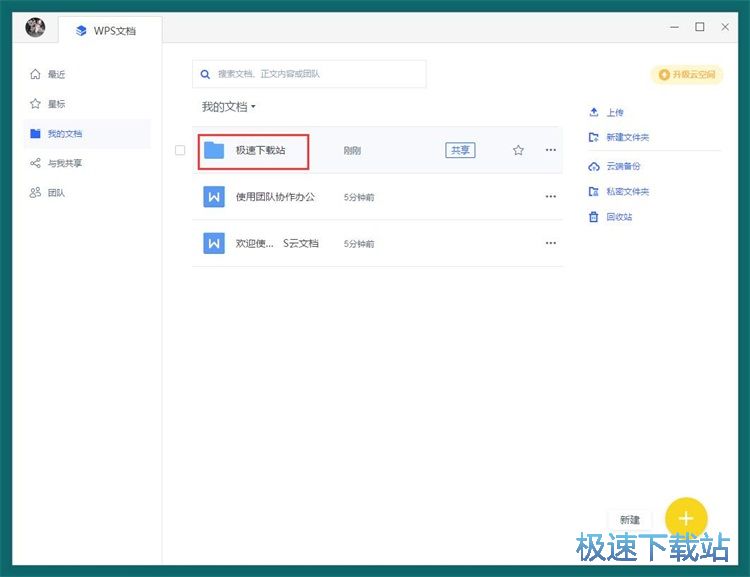This screenshot has height=577, width=750.
Task: Maximize the WPS window
Action: (x=700, y=27)
